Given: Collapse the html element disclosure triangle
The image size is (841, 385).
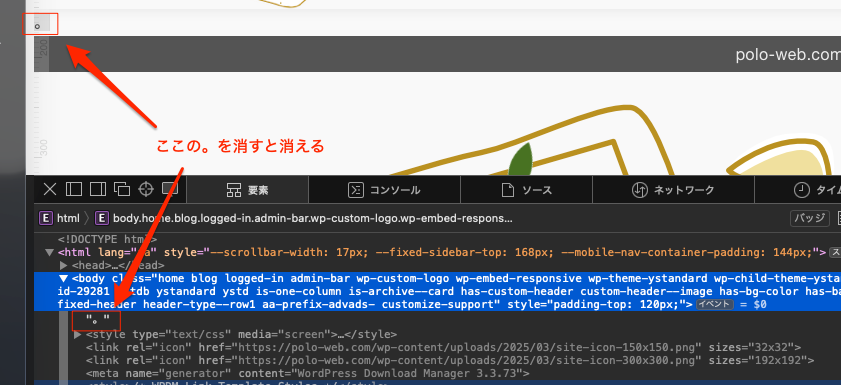Looking at the screenshot, I should pyautogui.click(x=50, y=252).
